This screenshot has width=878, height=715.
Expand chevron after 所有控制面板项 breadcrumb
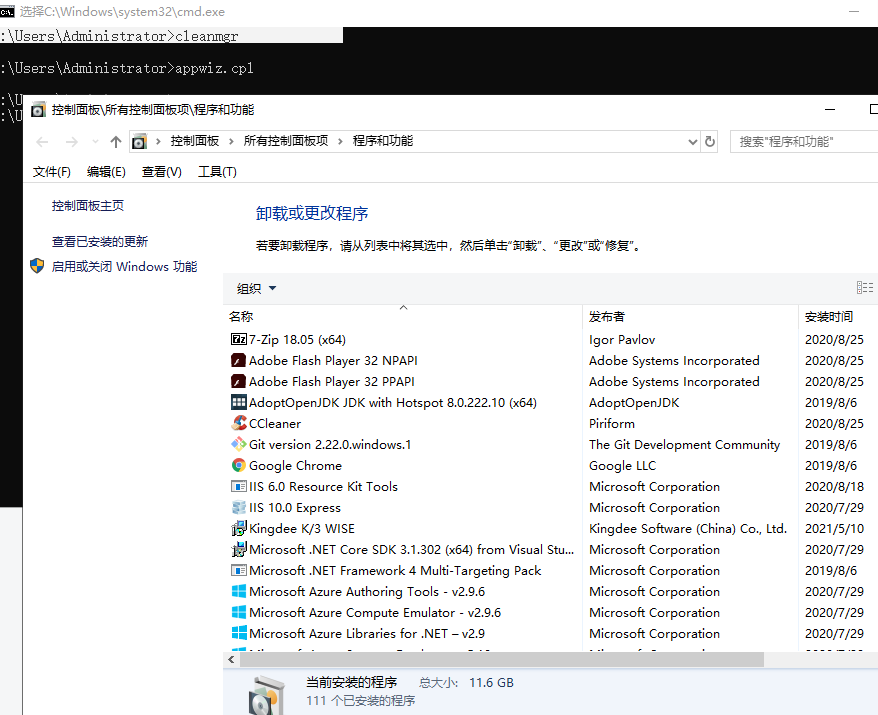(x=340, y=142)
